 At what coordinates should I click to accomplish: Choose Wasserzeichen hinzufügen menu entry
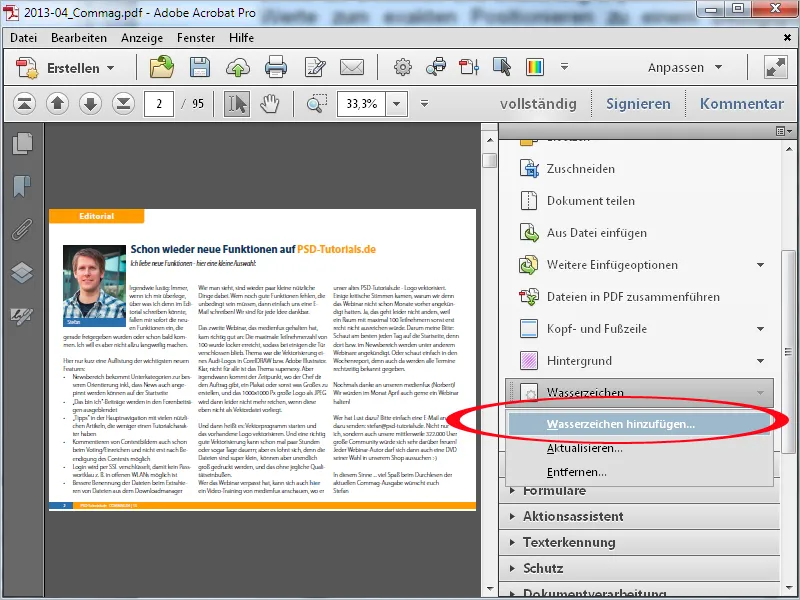[x=639, y=424]
